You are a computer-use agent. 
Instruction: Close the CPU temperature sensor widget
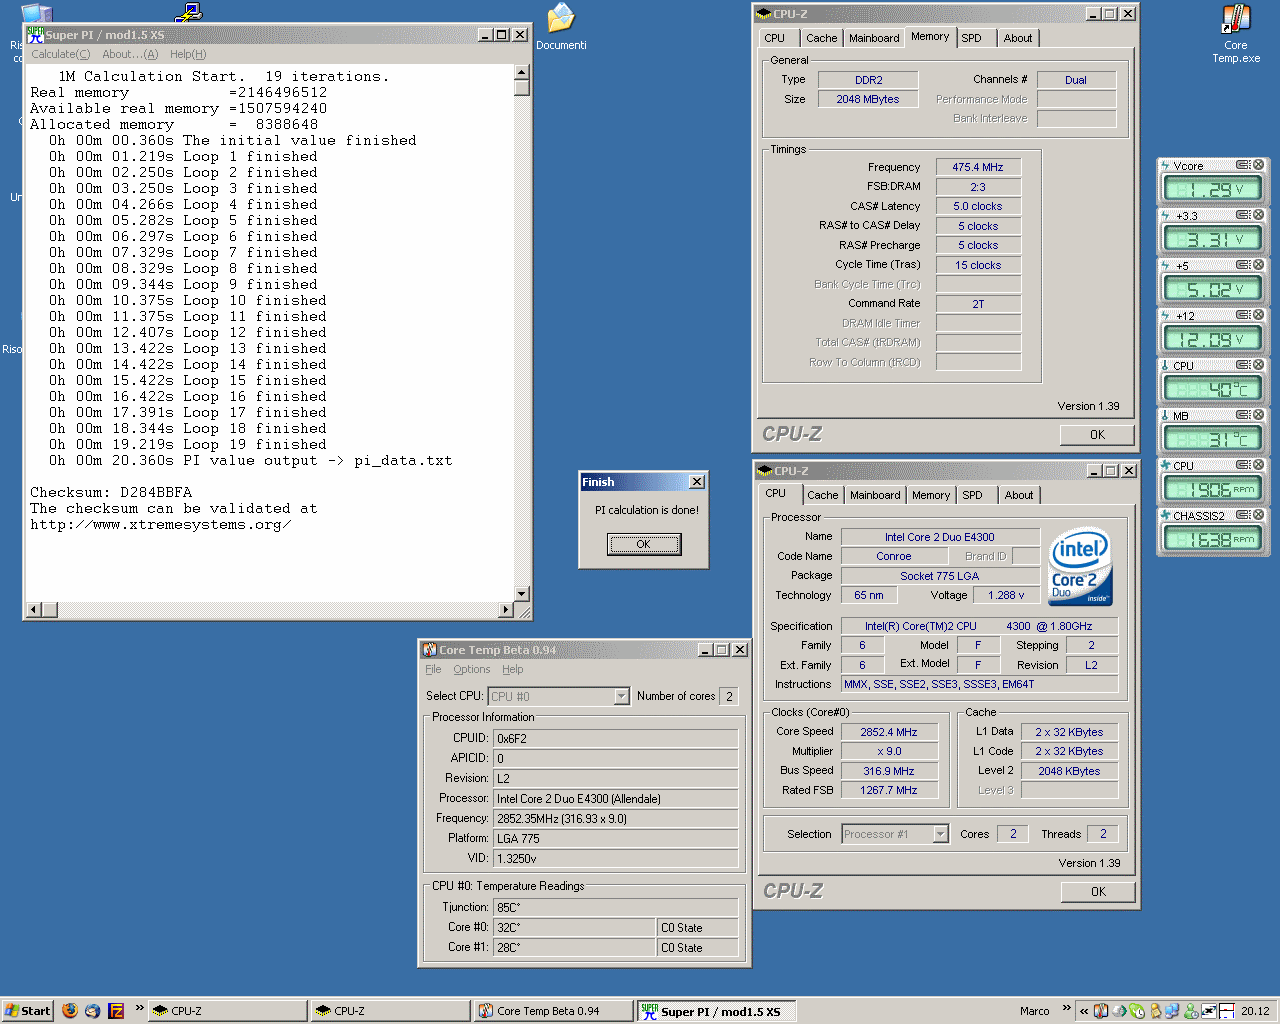(1259, 365)
